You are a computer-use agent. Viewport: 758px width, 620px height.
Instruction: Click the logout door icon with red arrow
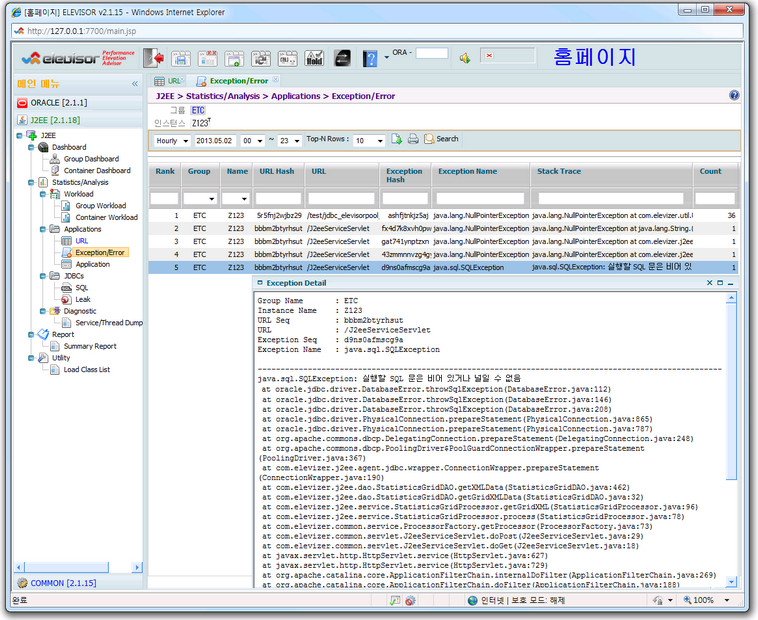point(154,58)
